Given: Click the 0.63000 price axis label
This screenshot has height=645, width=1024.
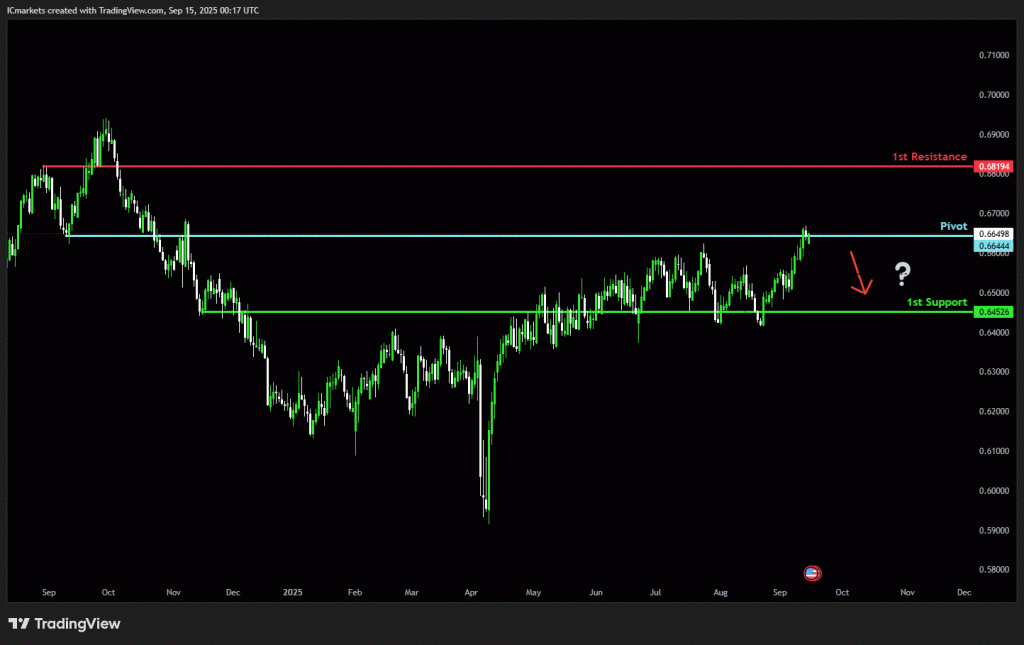Looking at the screenshot, I should pyautogui.click(x=994, y=371).
